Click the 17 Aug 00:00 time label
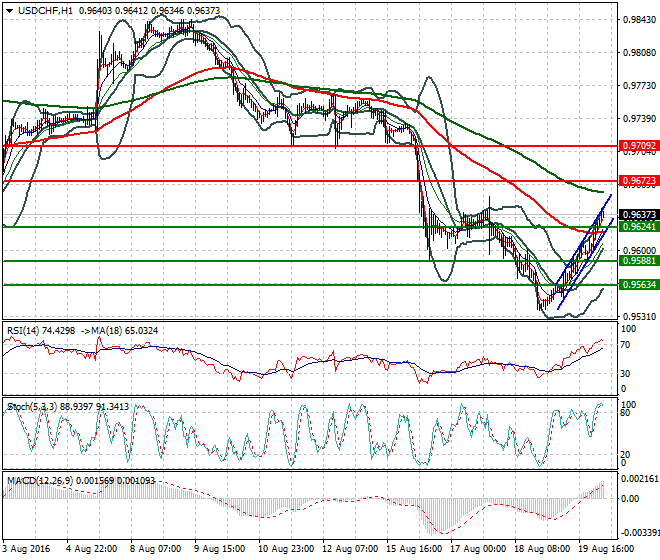The image size is (660, 560). pyautogui.click(x=478, y=549)
